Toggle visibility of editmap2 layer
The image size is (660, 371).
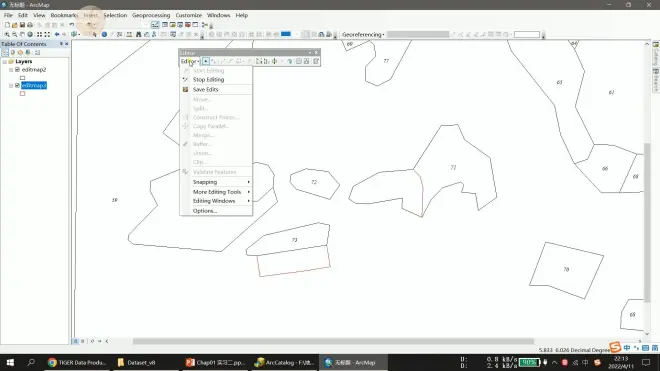tap(17, 69)
